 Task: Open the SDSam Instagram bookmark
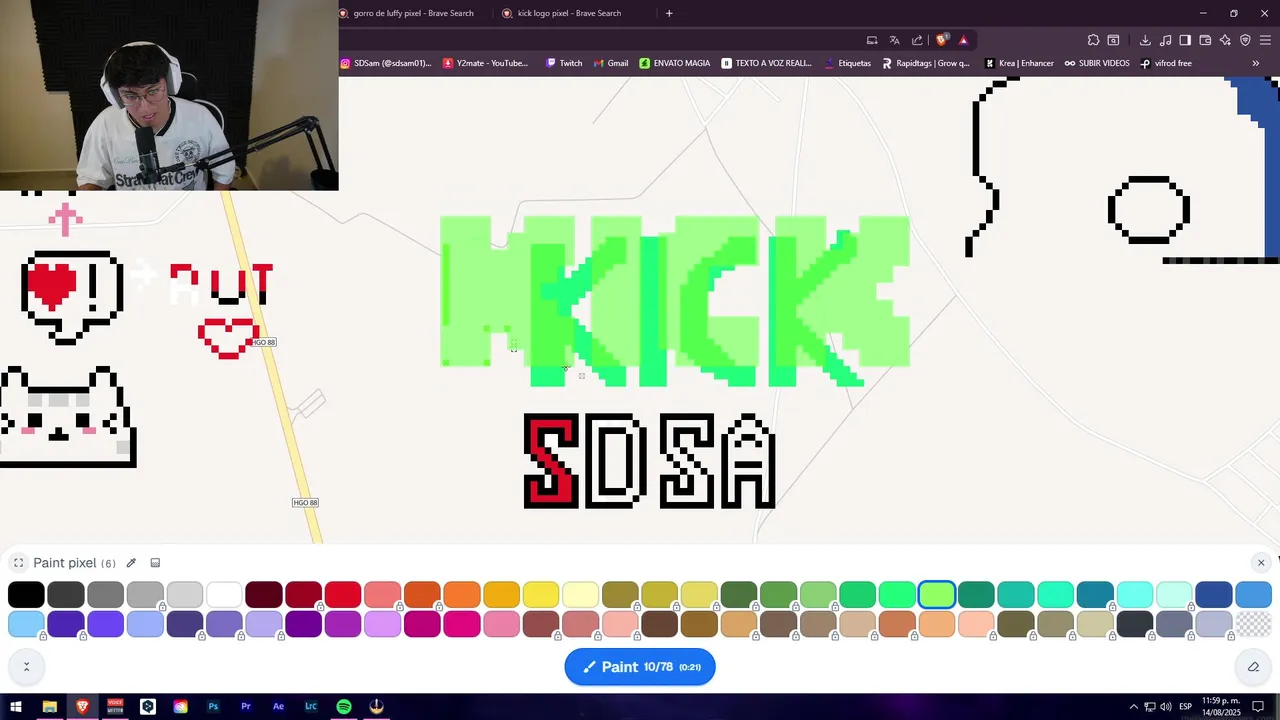click(x=386, y=63)
